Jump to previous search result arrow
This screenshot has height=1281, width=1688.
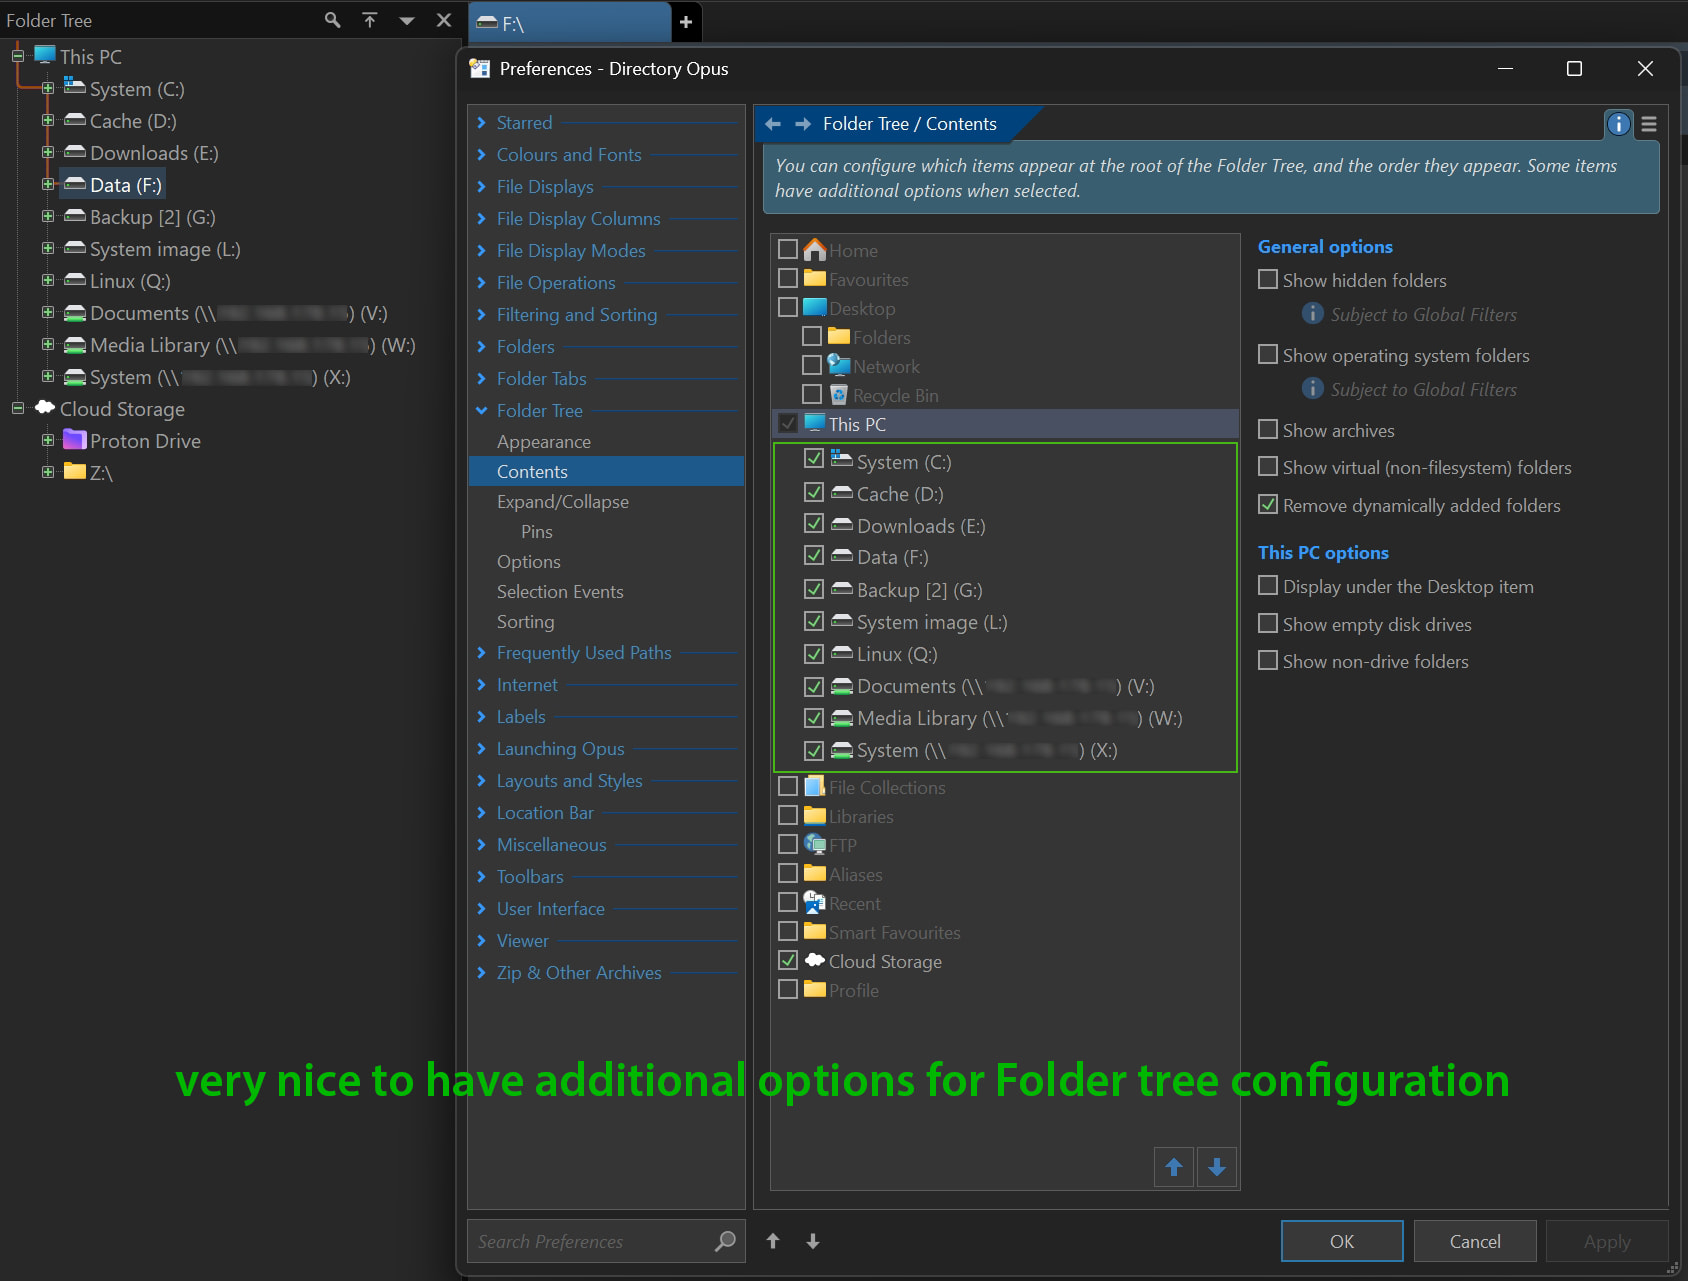[773, 1241]
